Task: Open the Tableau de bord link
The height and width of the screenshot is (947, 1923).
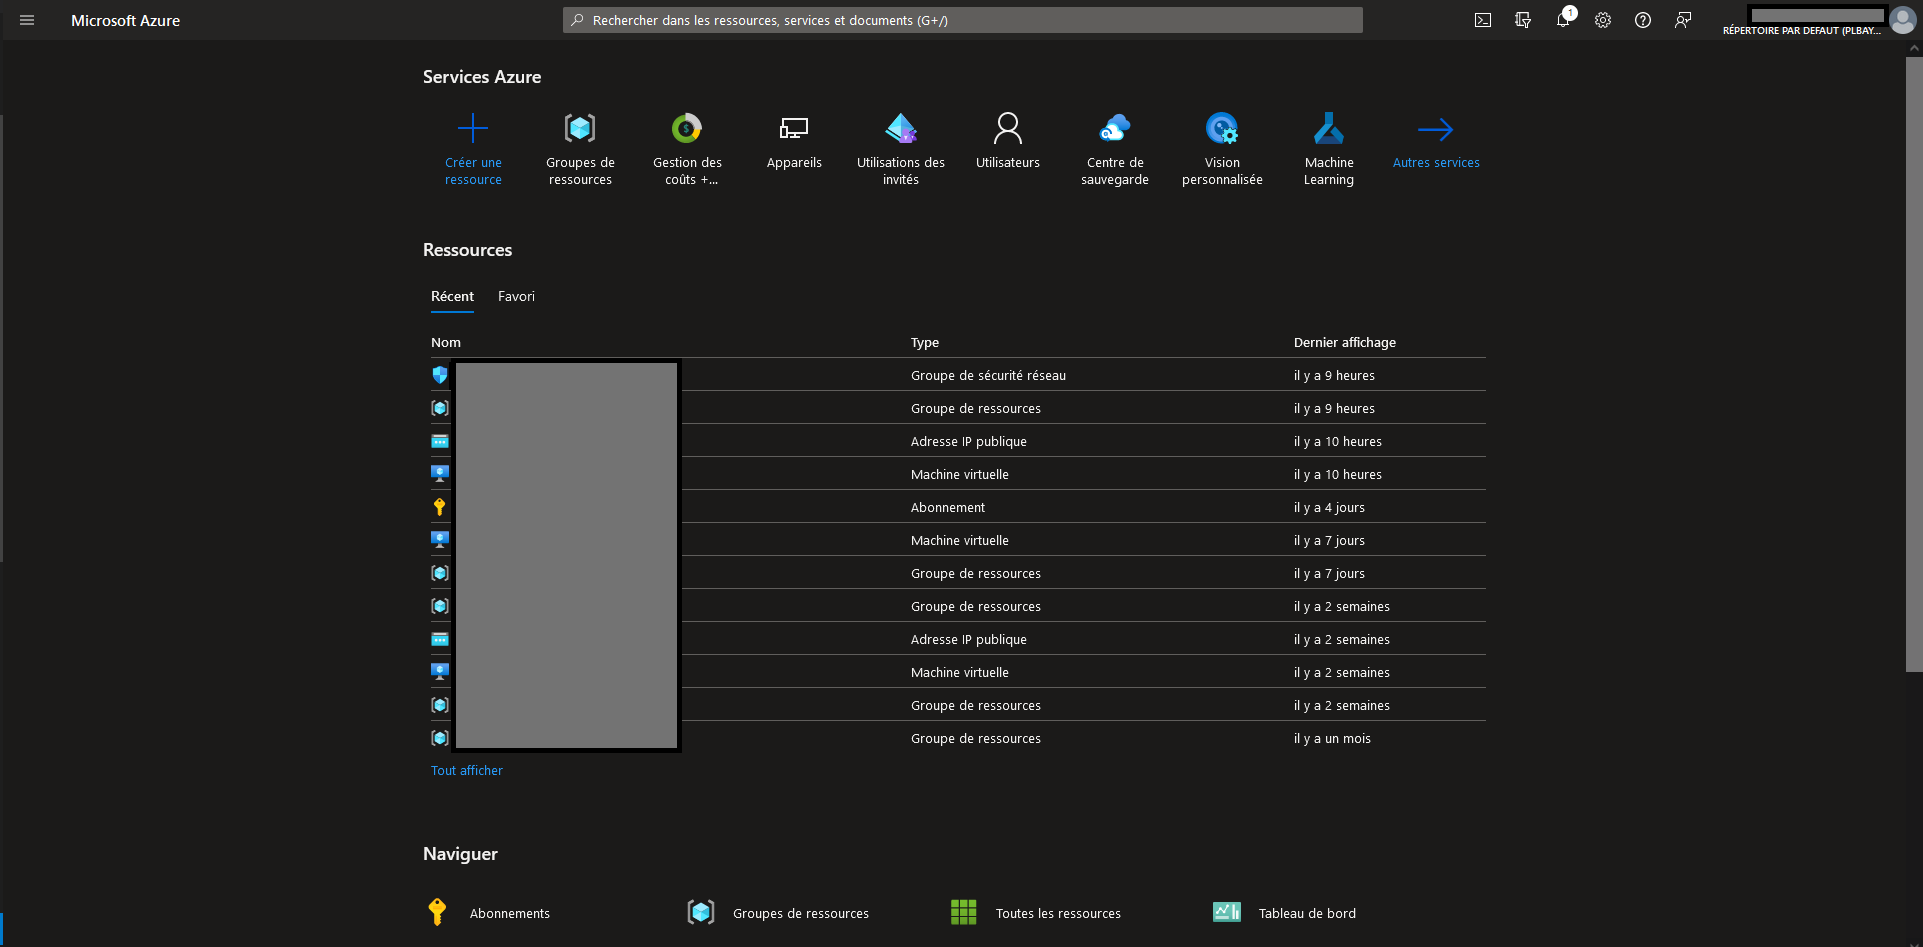Action: (x=1307, y=914)
